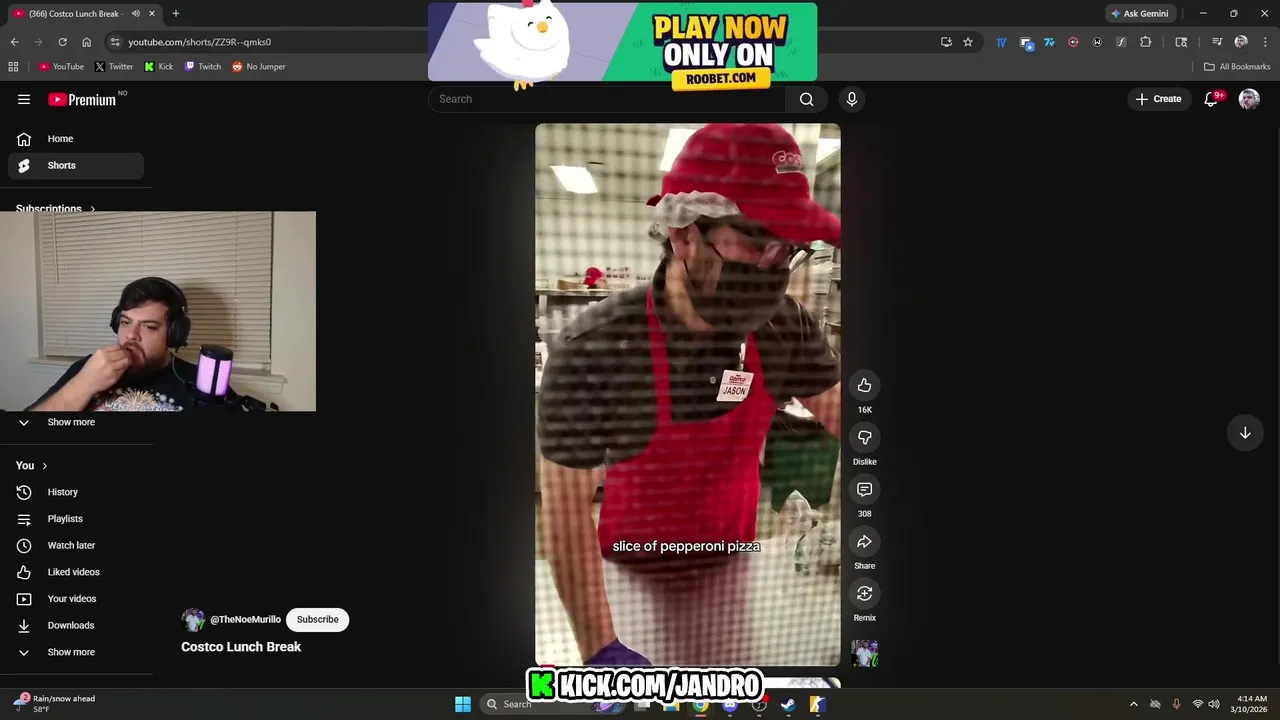Open the YouTube hamburger guide menu
1280x720 pixels.
(x=24, y=99)
